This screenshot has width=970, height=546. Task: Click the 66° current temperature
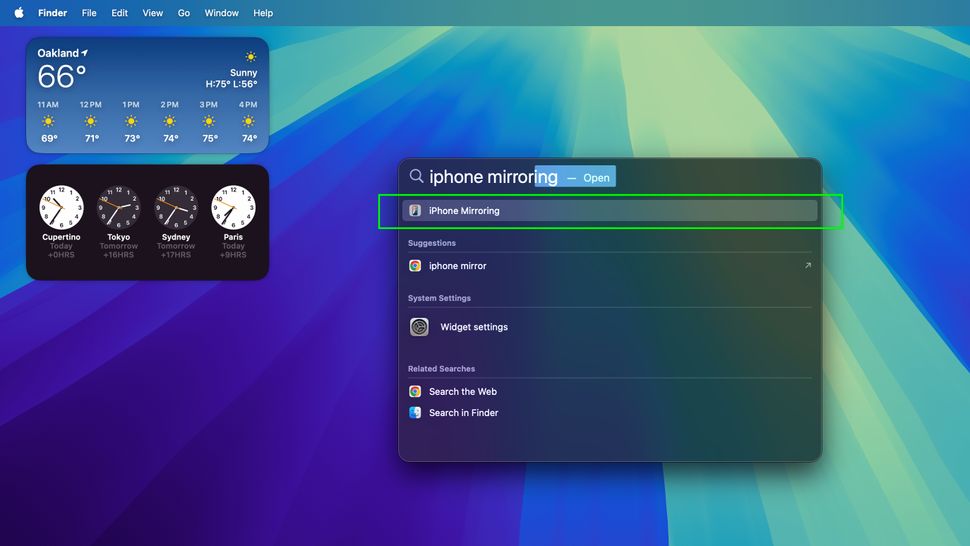(61, 77)
